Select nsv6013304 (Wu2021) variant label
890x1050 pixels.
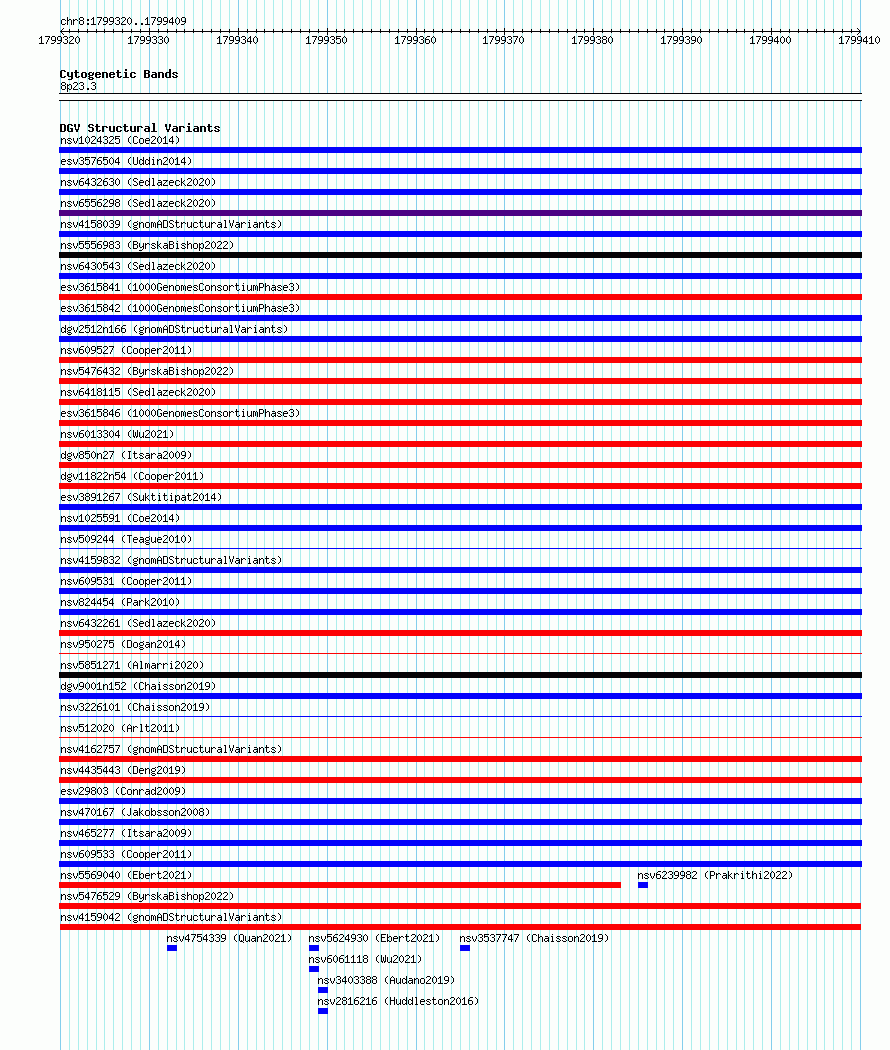tap(117, 434)
